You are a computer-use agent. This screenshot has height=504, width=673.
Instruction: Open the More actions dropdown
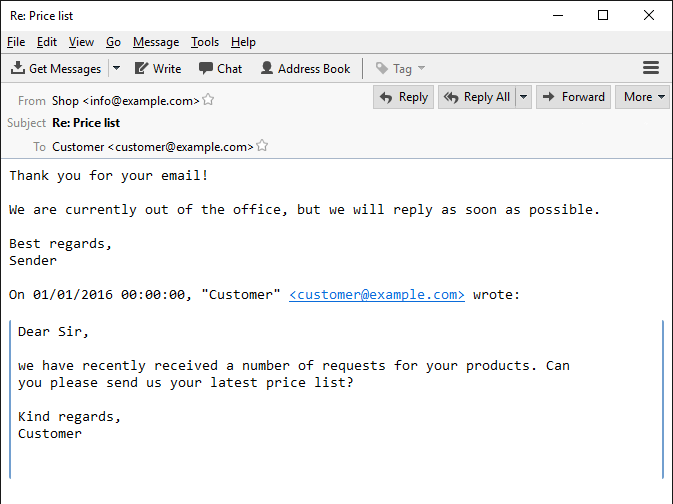[644, 97]
